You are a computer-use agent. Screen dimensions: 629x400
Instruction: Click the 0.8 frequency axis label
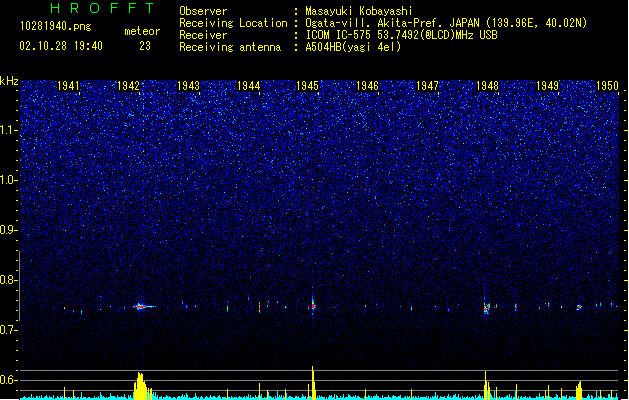[x=8, y=280]
